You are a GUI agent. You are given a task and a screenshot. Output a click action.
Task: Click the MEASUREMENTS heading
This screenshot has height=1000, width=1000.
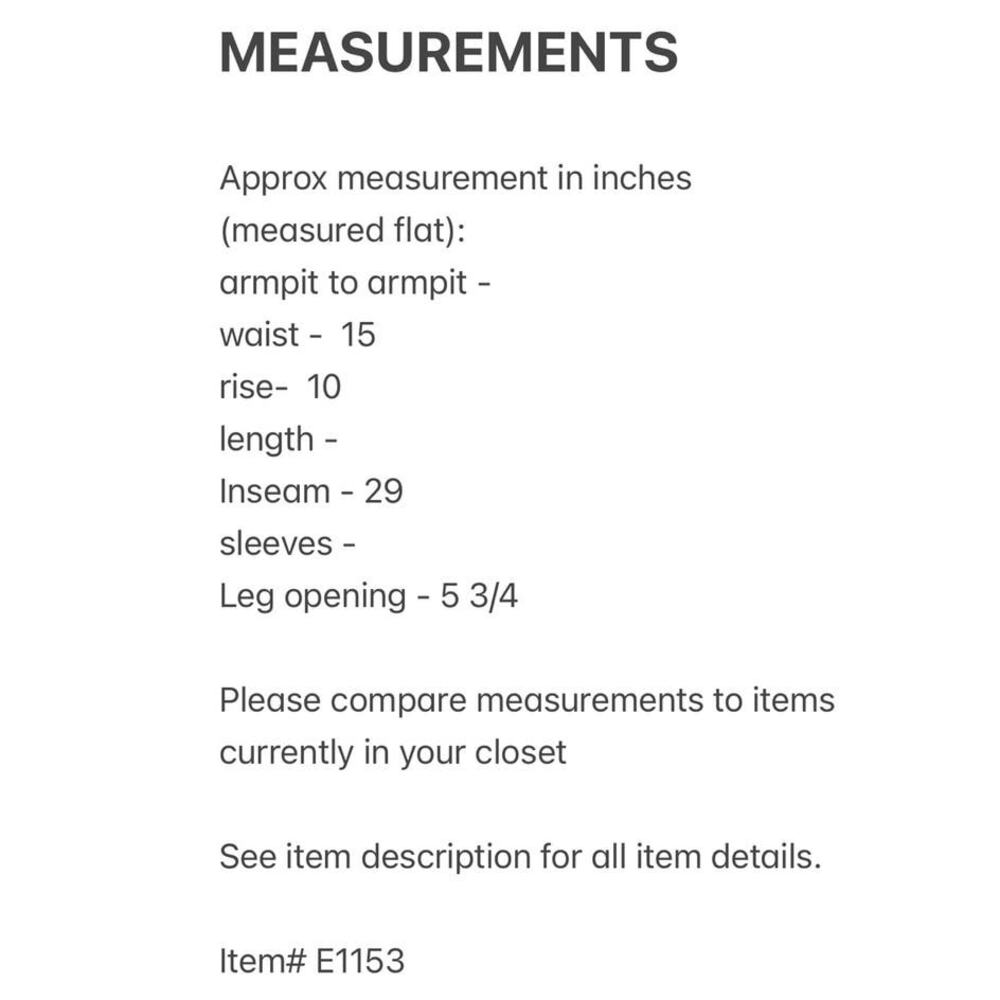[448, 52]
